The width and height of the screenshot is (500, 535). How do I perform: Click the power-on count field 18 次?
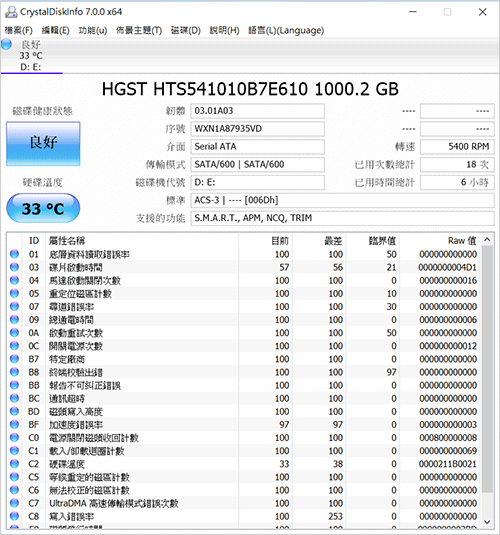[x=457, y=164]
